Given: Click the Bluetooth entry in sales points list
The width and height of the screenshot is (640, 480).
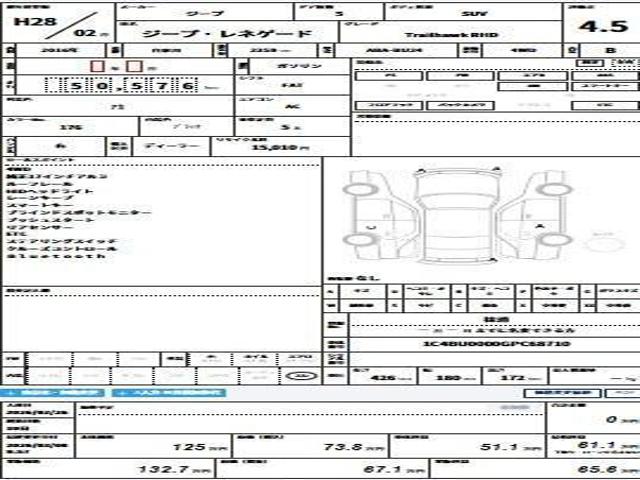Looking at the screenshot, I should tap(56, 256).
